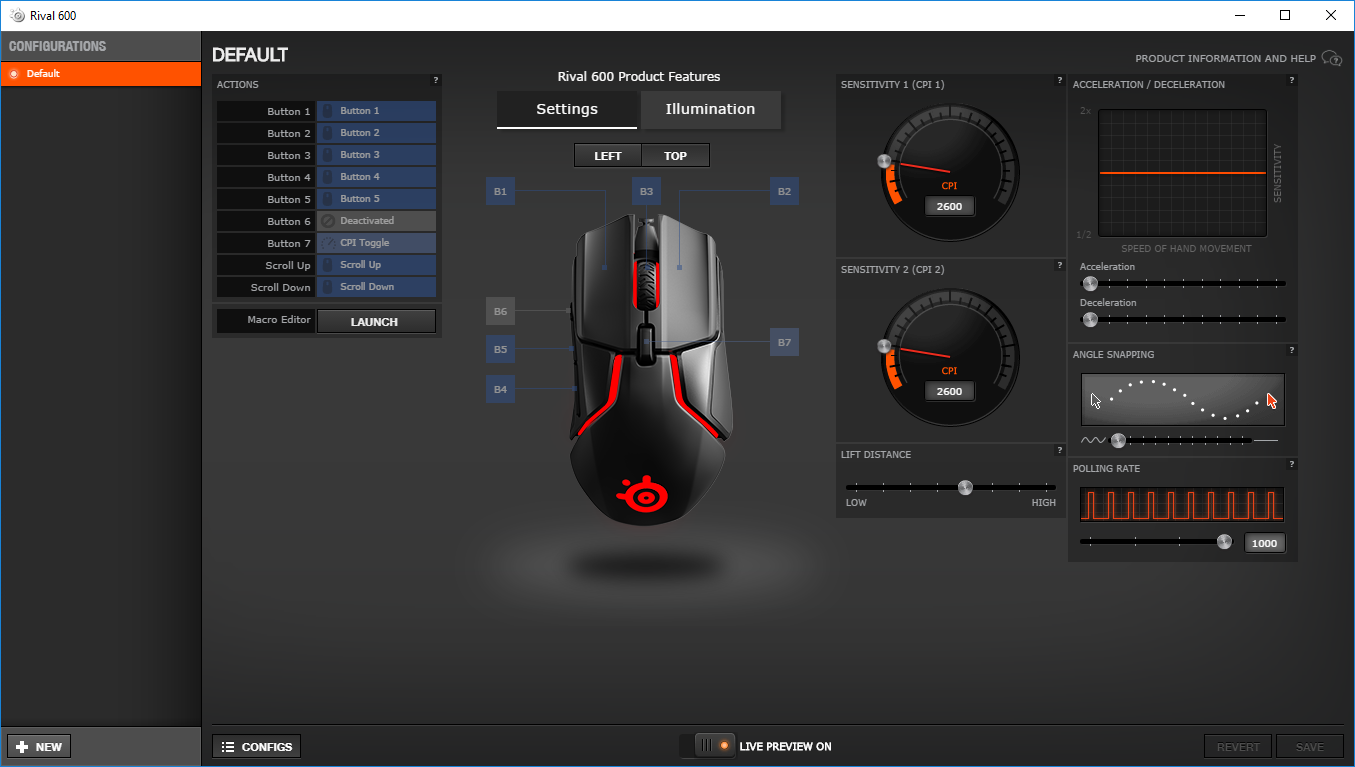Open help for Angle Snapping panel
Viewport: 1355px width, 767px height.
point(1292,350)
